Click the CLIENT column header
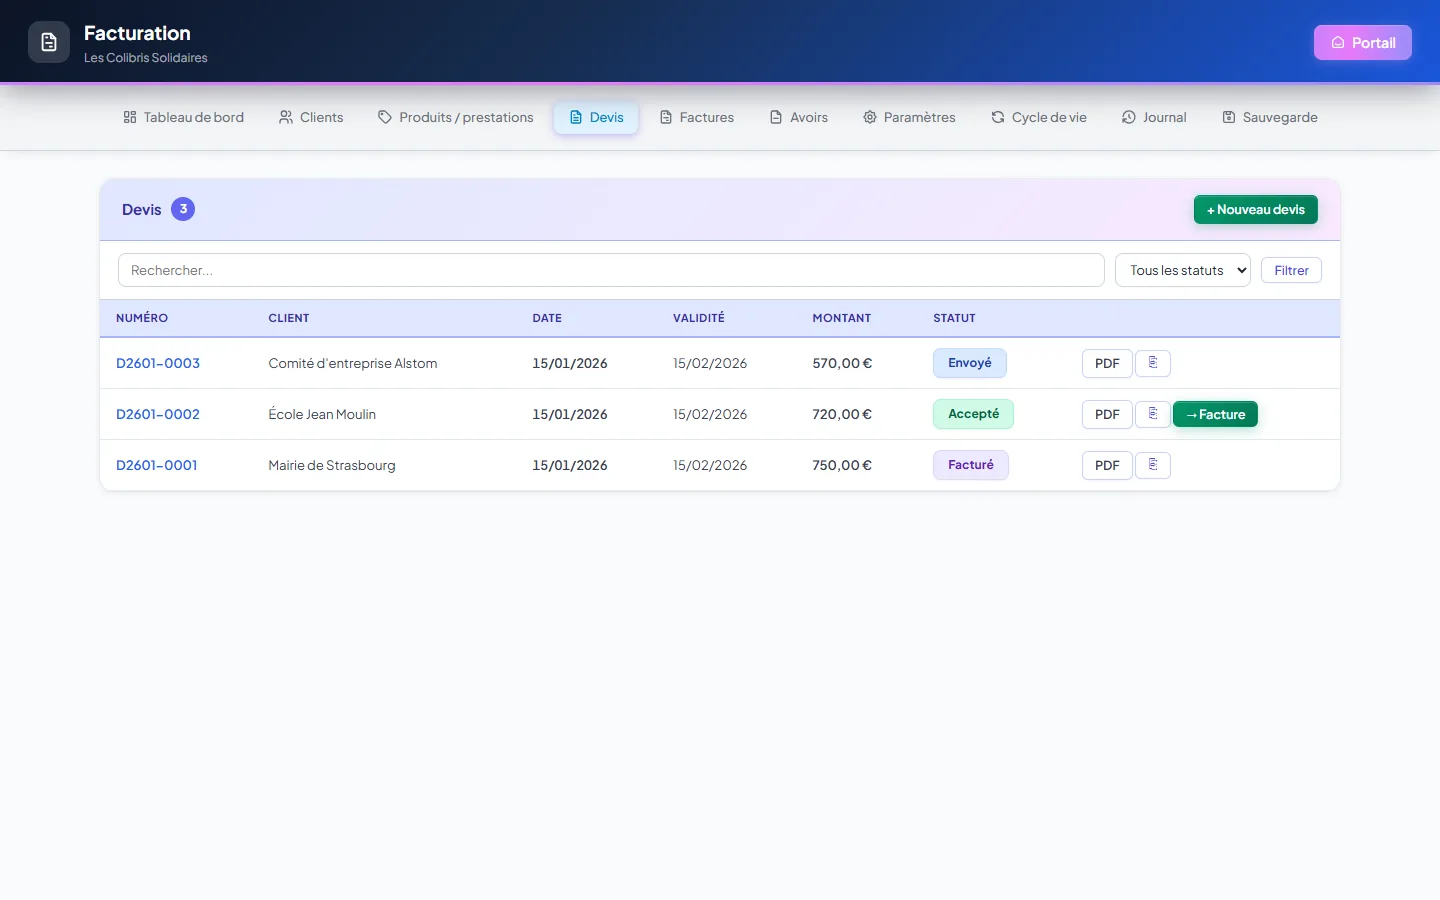The width and height of the screenshot is (1440, 900). click(289, 318)
